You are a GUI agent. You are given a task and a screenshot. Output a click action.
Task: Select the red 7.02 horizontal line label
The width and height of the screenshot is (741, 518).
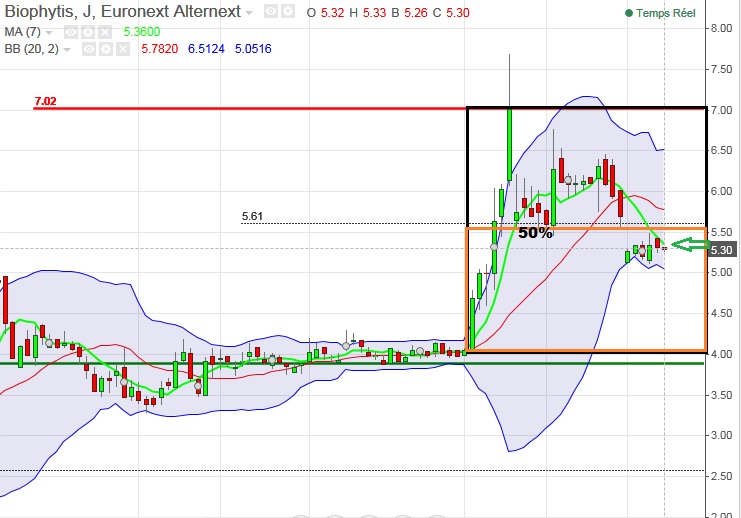tap(45, 101)
